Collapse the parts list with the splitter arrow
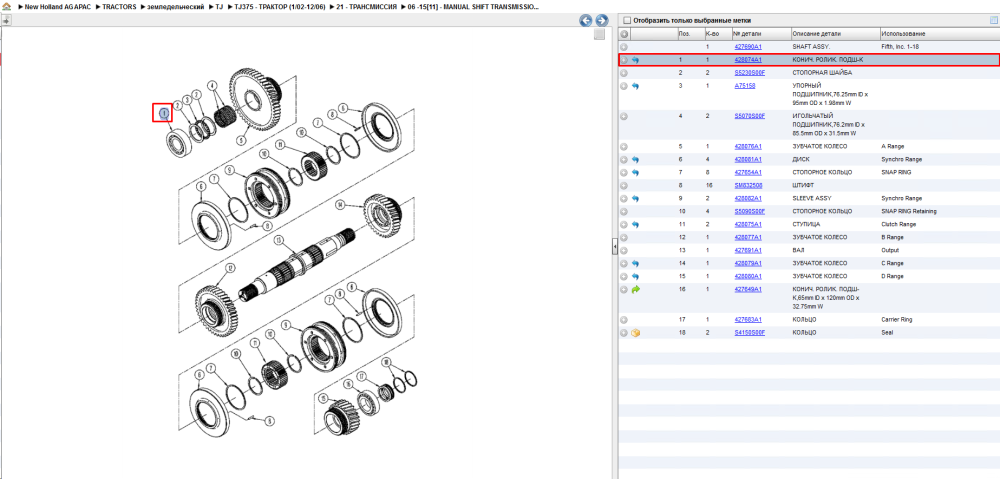Screen dimensions: 1000x479 click(614, 246)
